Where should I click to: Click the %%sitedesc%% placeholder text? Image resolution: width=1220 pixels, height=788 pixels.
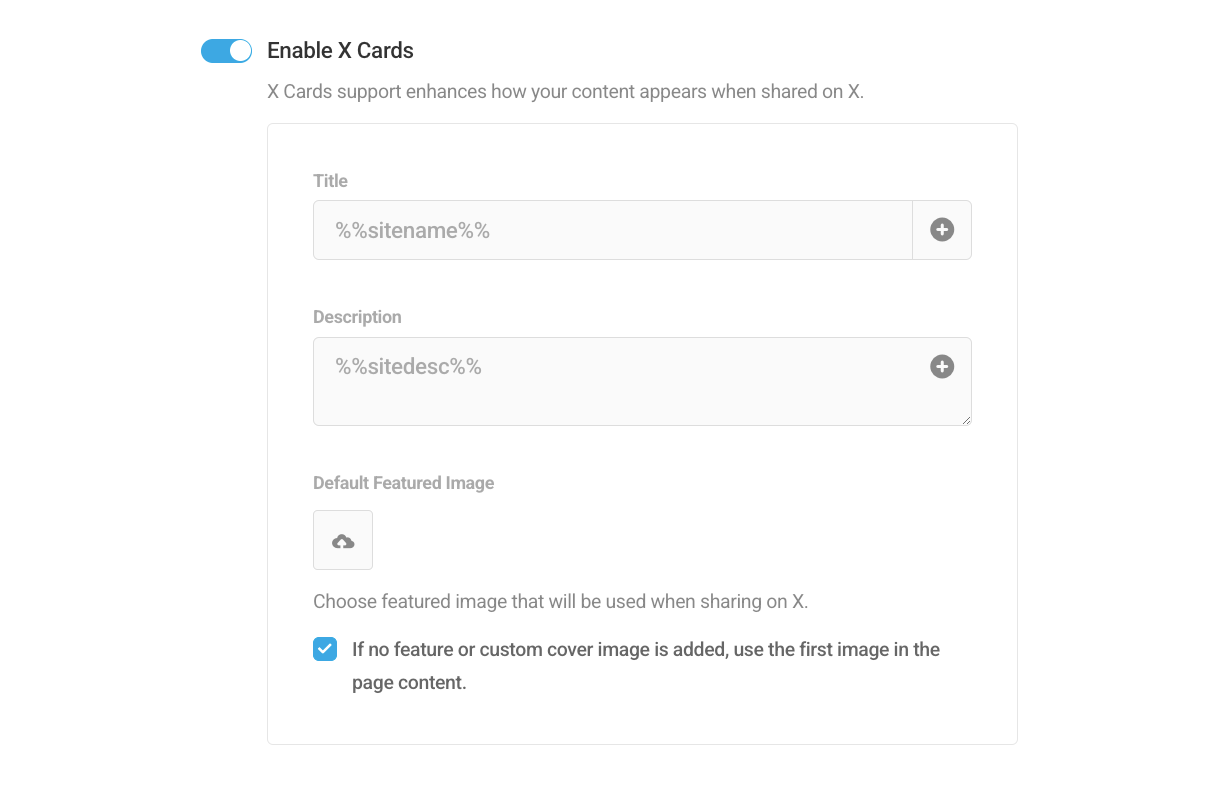point(408,367)
